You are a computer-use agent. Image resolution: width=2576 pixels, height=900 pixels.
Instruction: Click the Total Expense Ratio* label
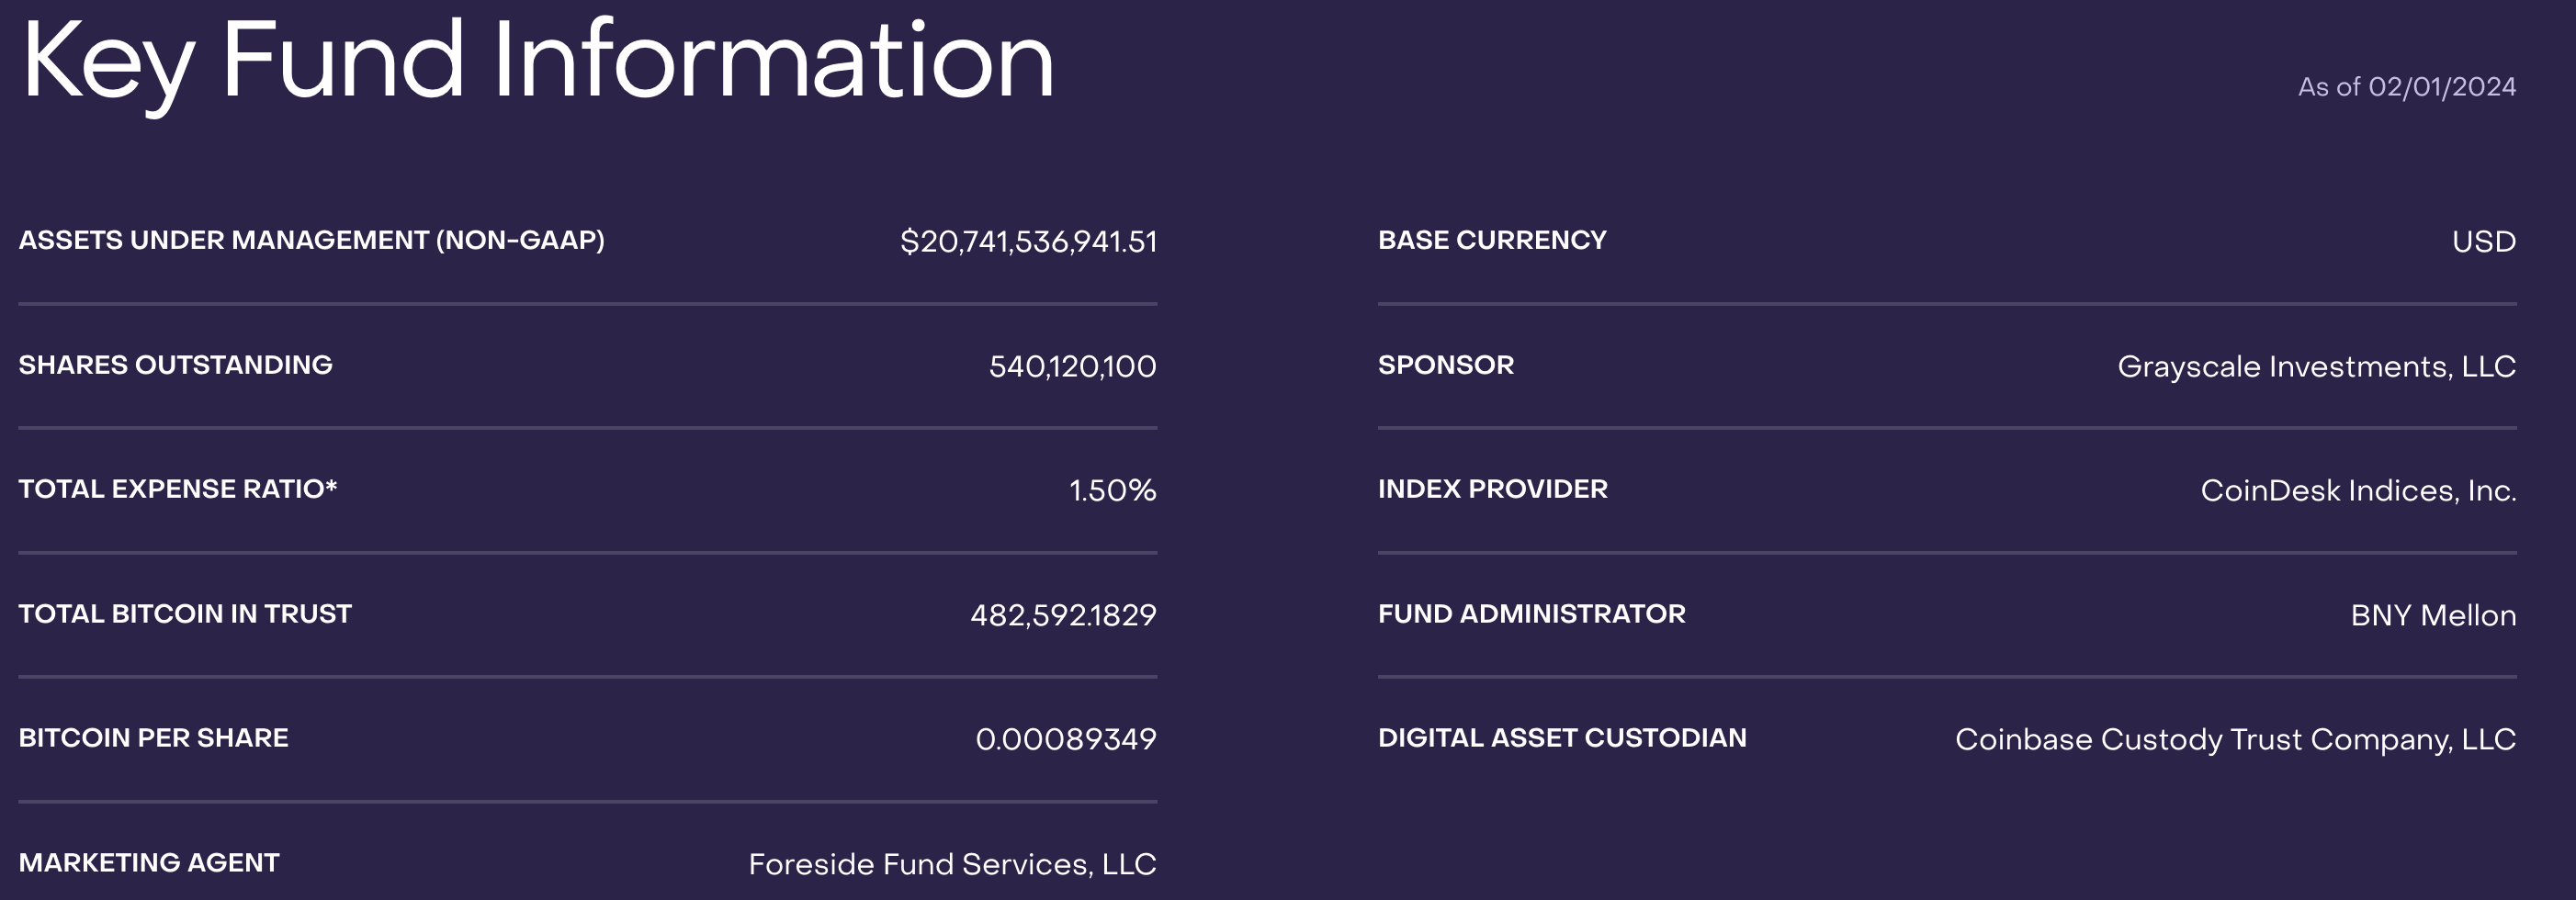tap(177, 489)
